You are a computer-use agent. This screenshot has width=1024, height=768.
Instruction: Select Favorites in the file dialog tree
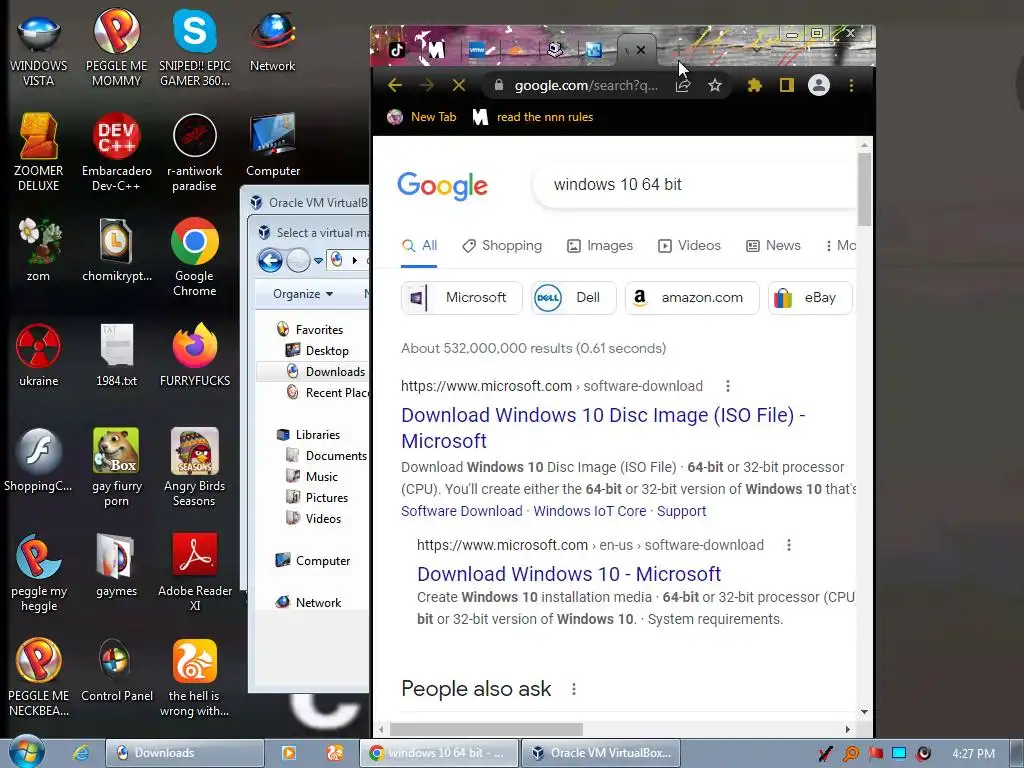310,330
